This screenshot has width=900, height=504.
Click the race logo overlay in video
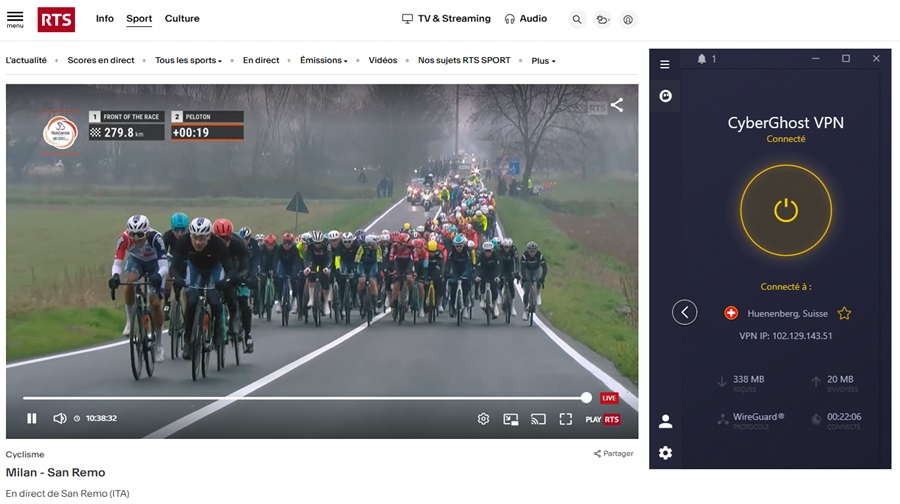60,133
